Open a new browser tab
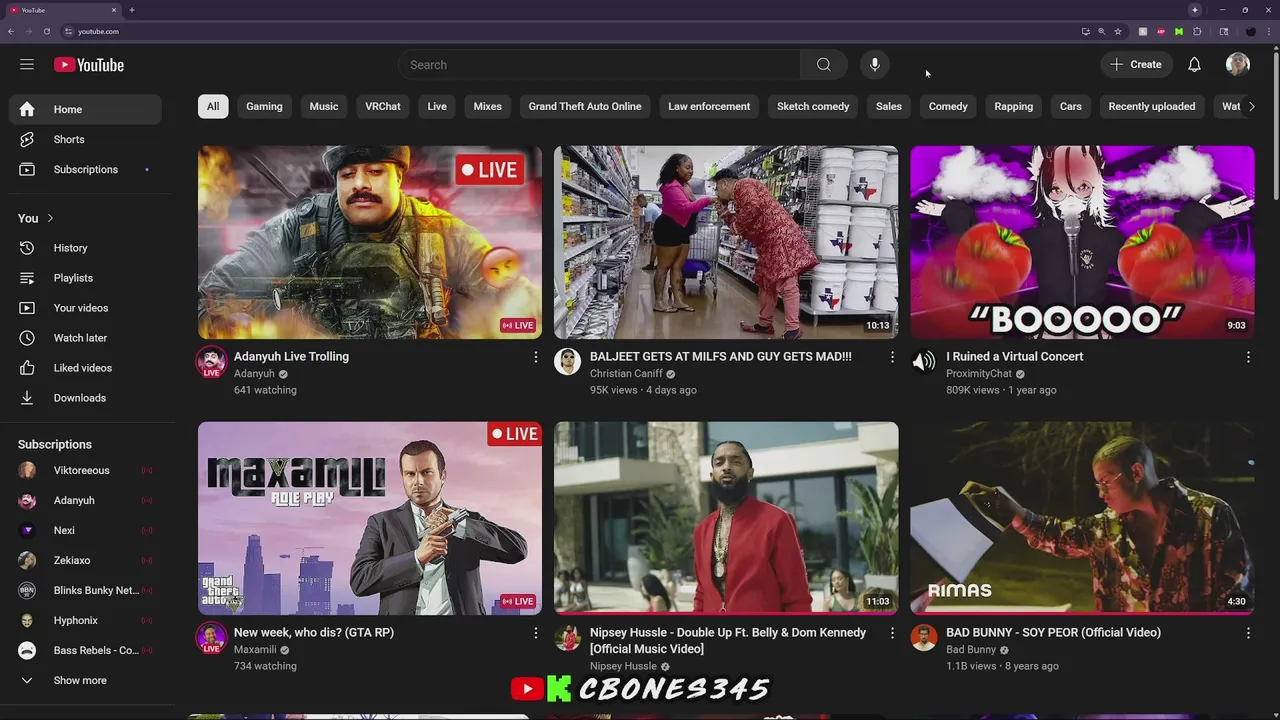Viewport: 1280px width, 720px height. click(131, 10)
